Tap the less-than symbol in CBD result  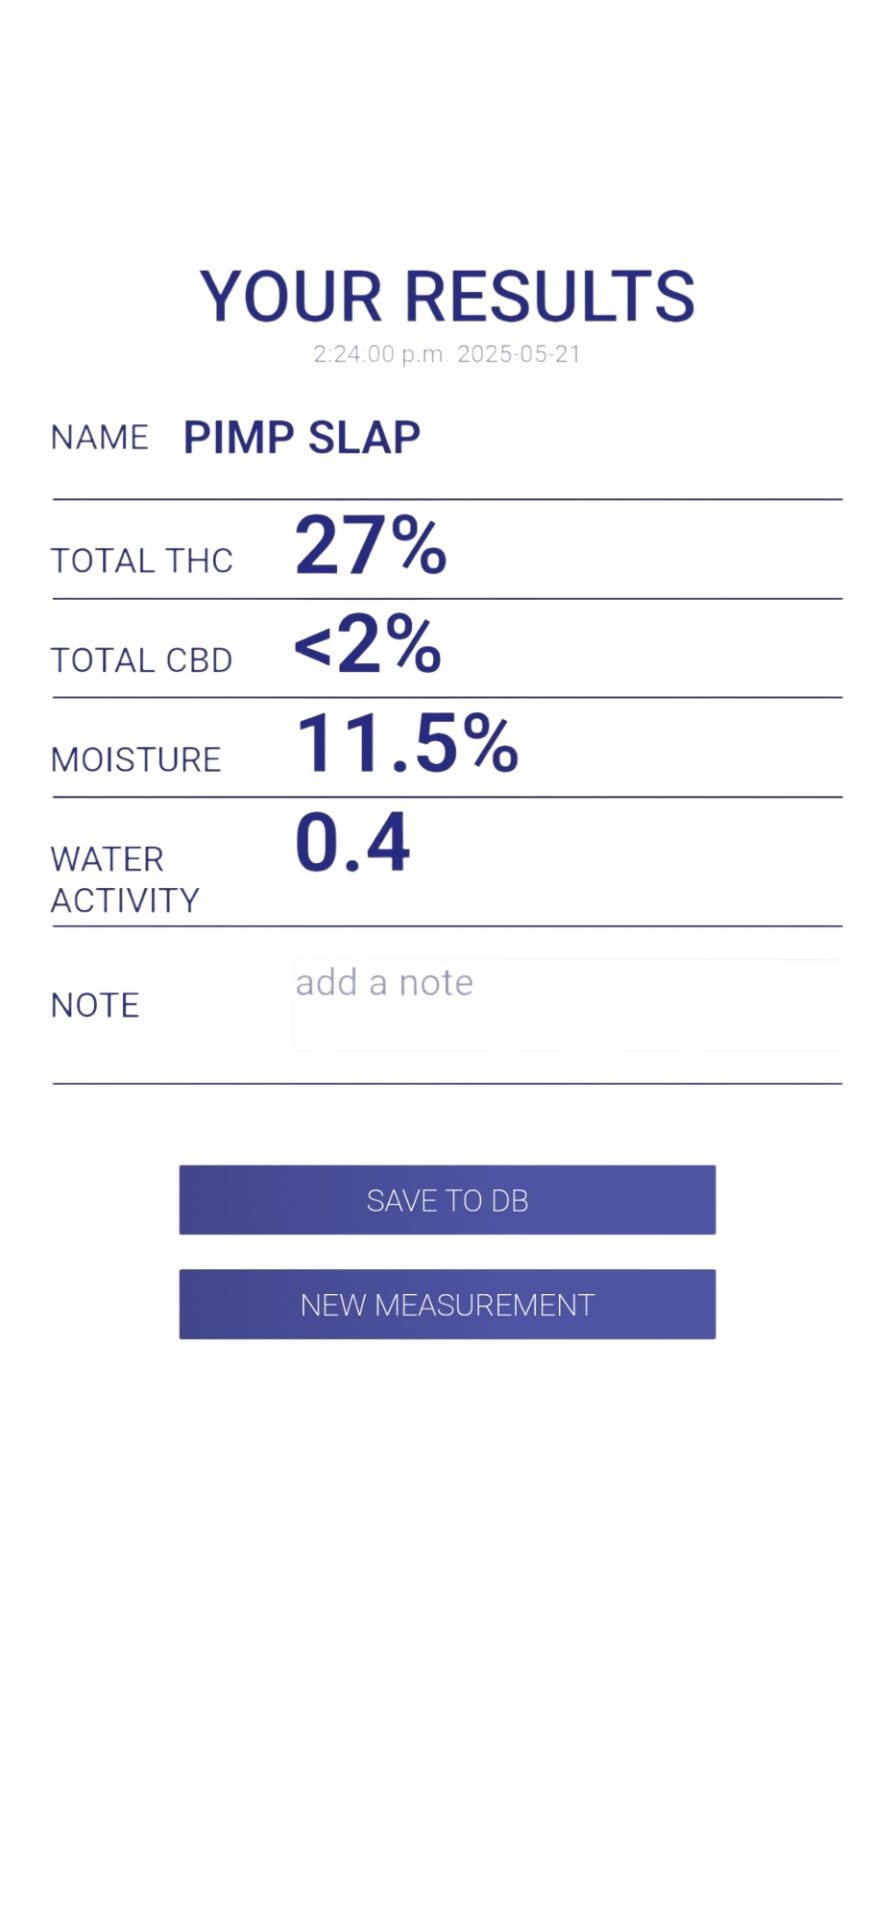[313, 648]
